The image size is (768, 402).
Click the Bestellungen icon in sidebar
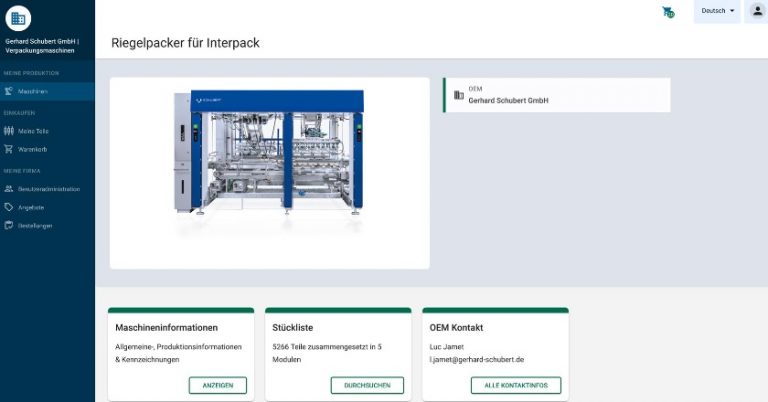click(9, 225)
